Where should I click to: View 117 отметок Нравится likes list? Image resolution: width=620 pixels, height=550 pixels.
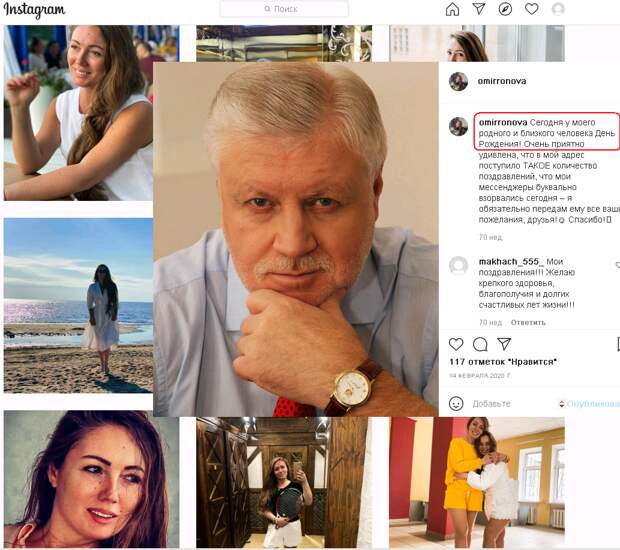503,362
